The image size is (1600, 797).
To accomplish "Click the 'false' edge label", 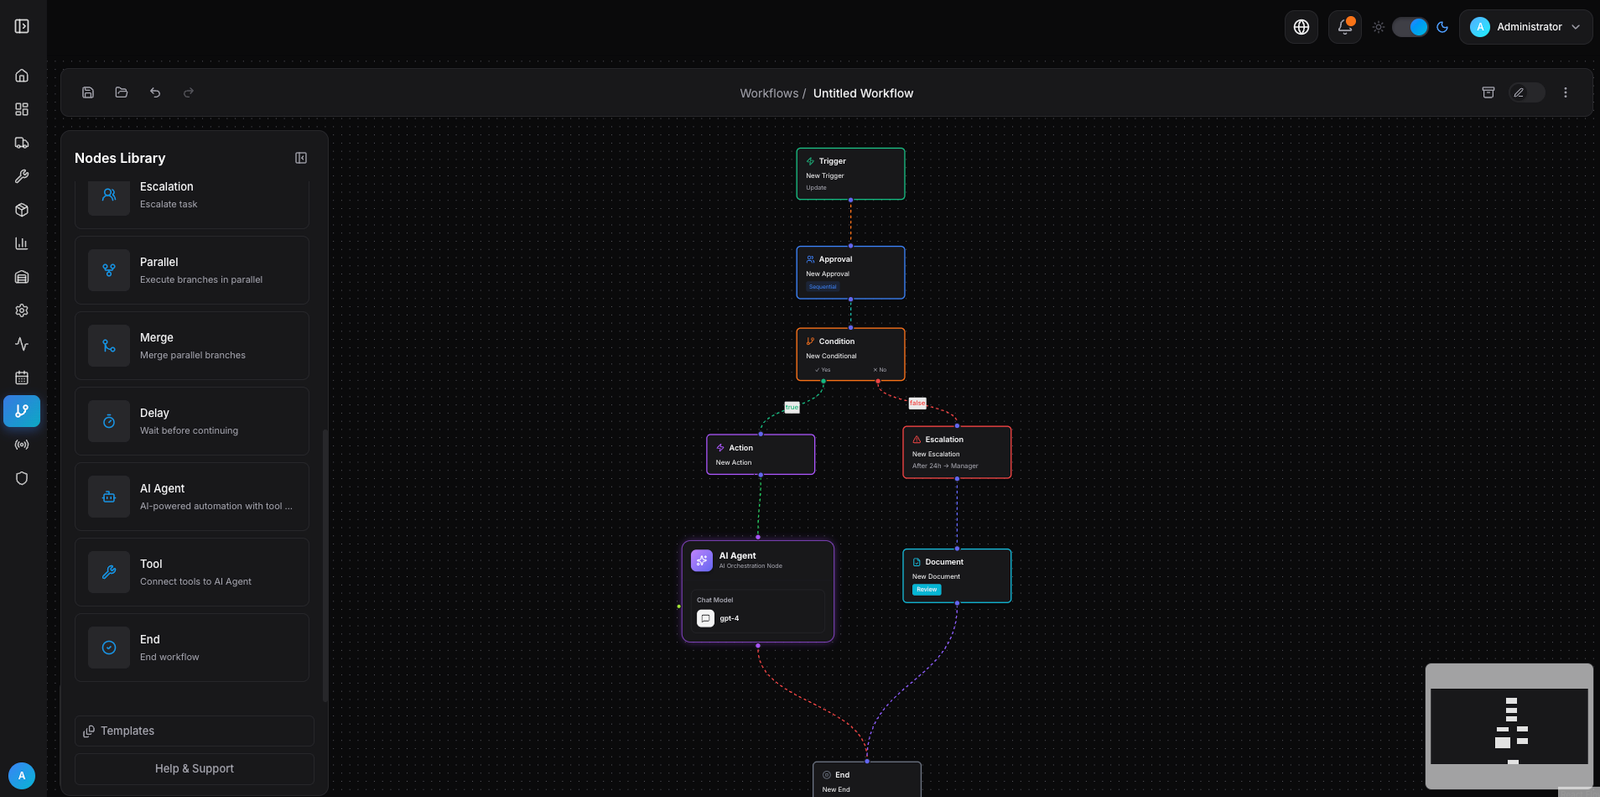I will tap(917, 403).
